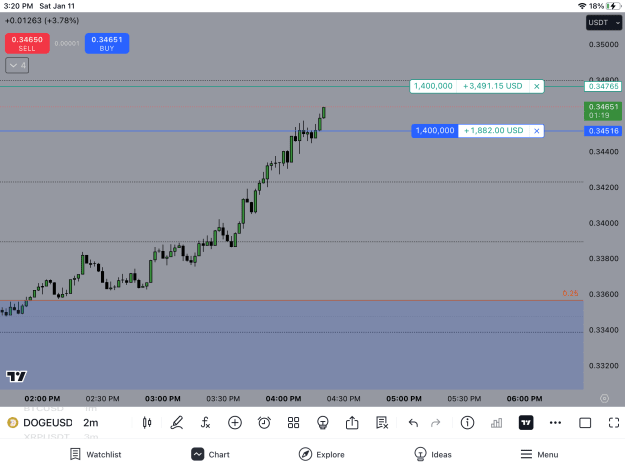Select the rectangle layout icon
Image resolution: width=625 pixels, height=469 pixels.
tap(585, 423)
